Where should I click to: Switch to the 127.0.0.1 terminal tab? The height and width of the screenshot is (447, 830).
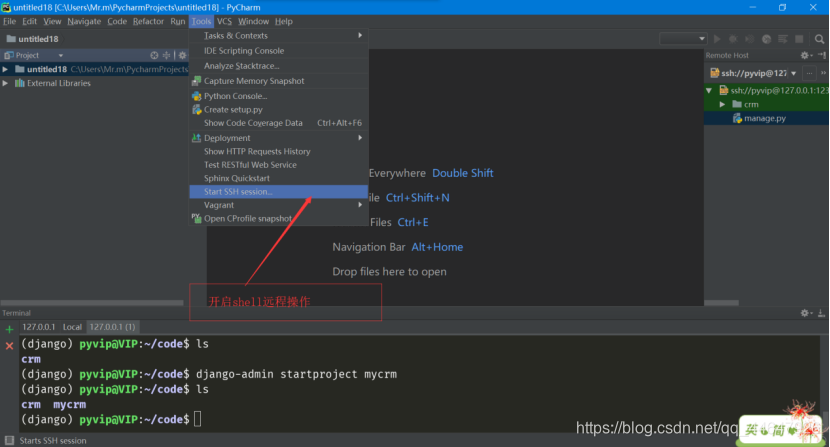pyautogui.click(x=39, y=327)
